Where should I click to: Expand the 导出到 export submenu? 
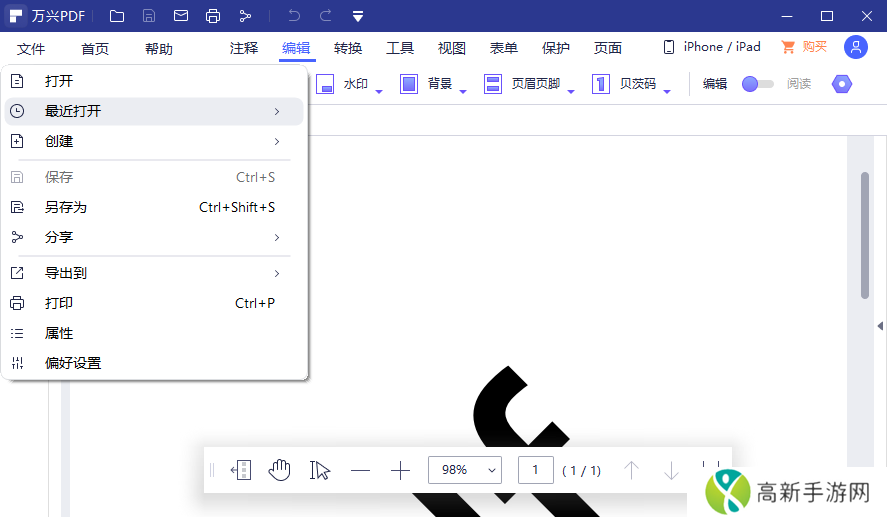(155, 273)
